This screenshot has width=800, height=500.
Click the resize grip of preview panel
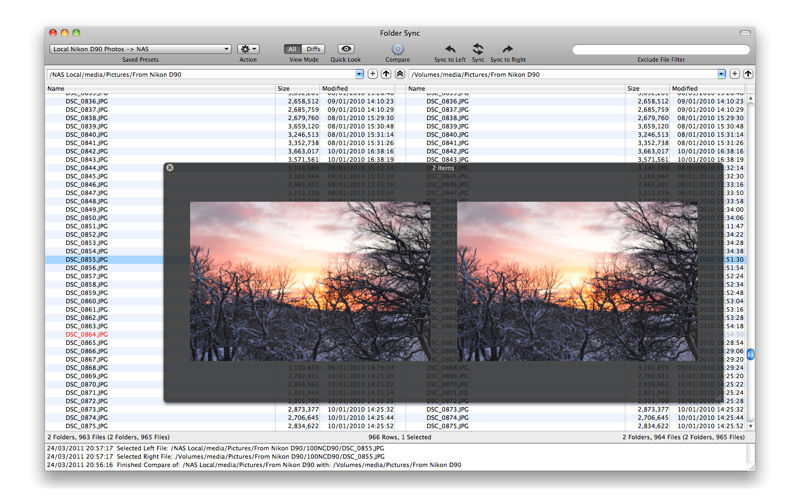pos(719,397)
